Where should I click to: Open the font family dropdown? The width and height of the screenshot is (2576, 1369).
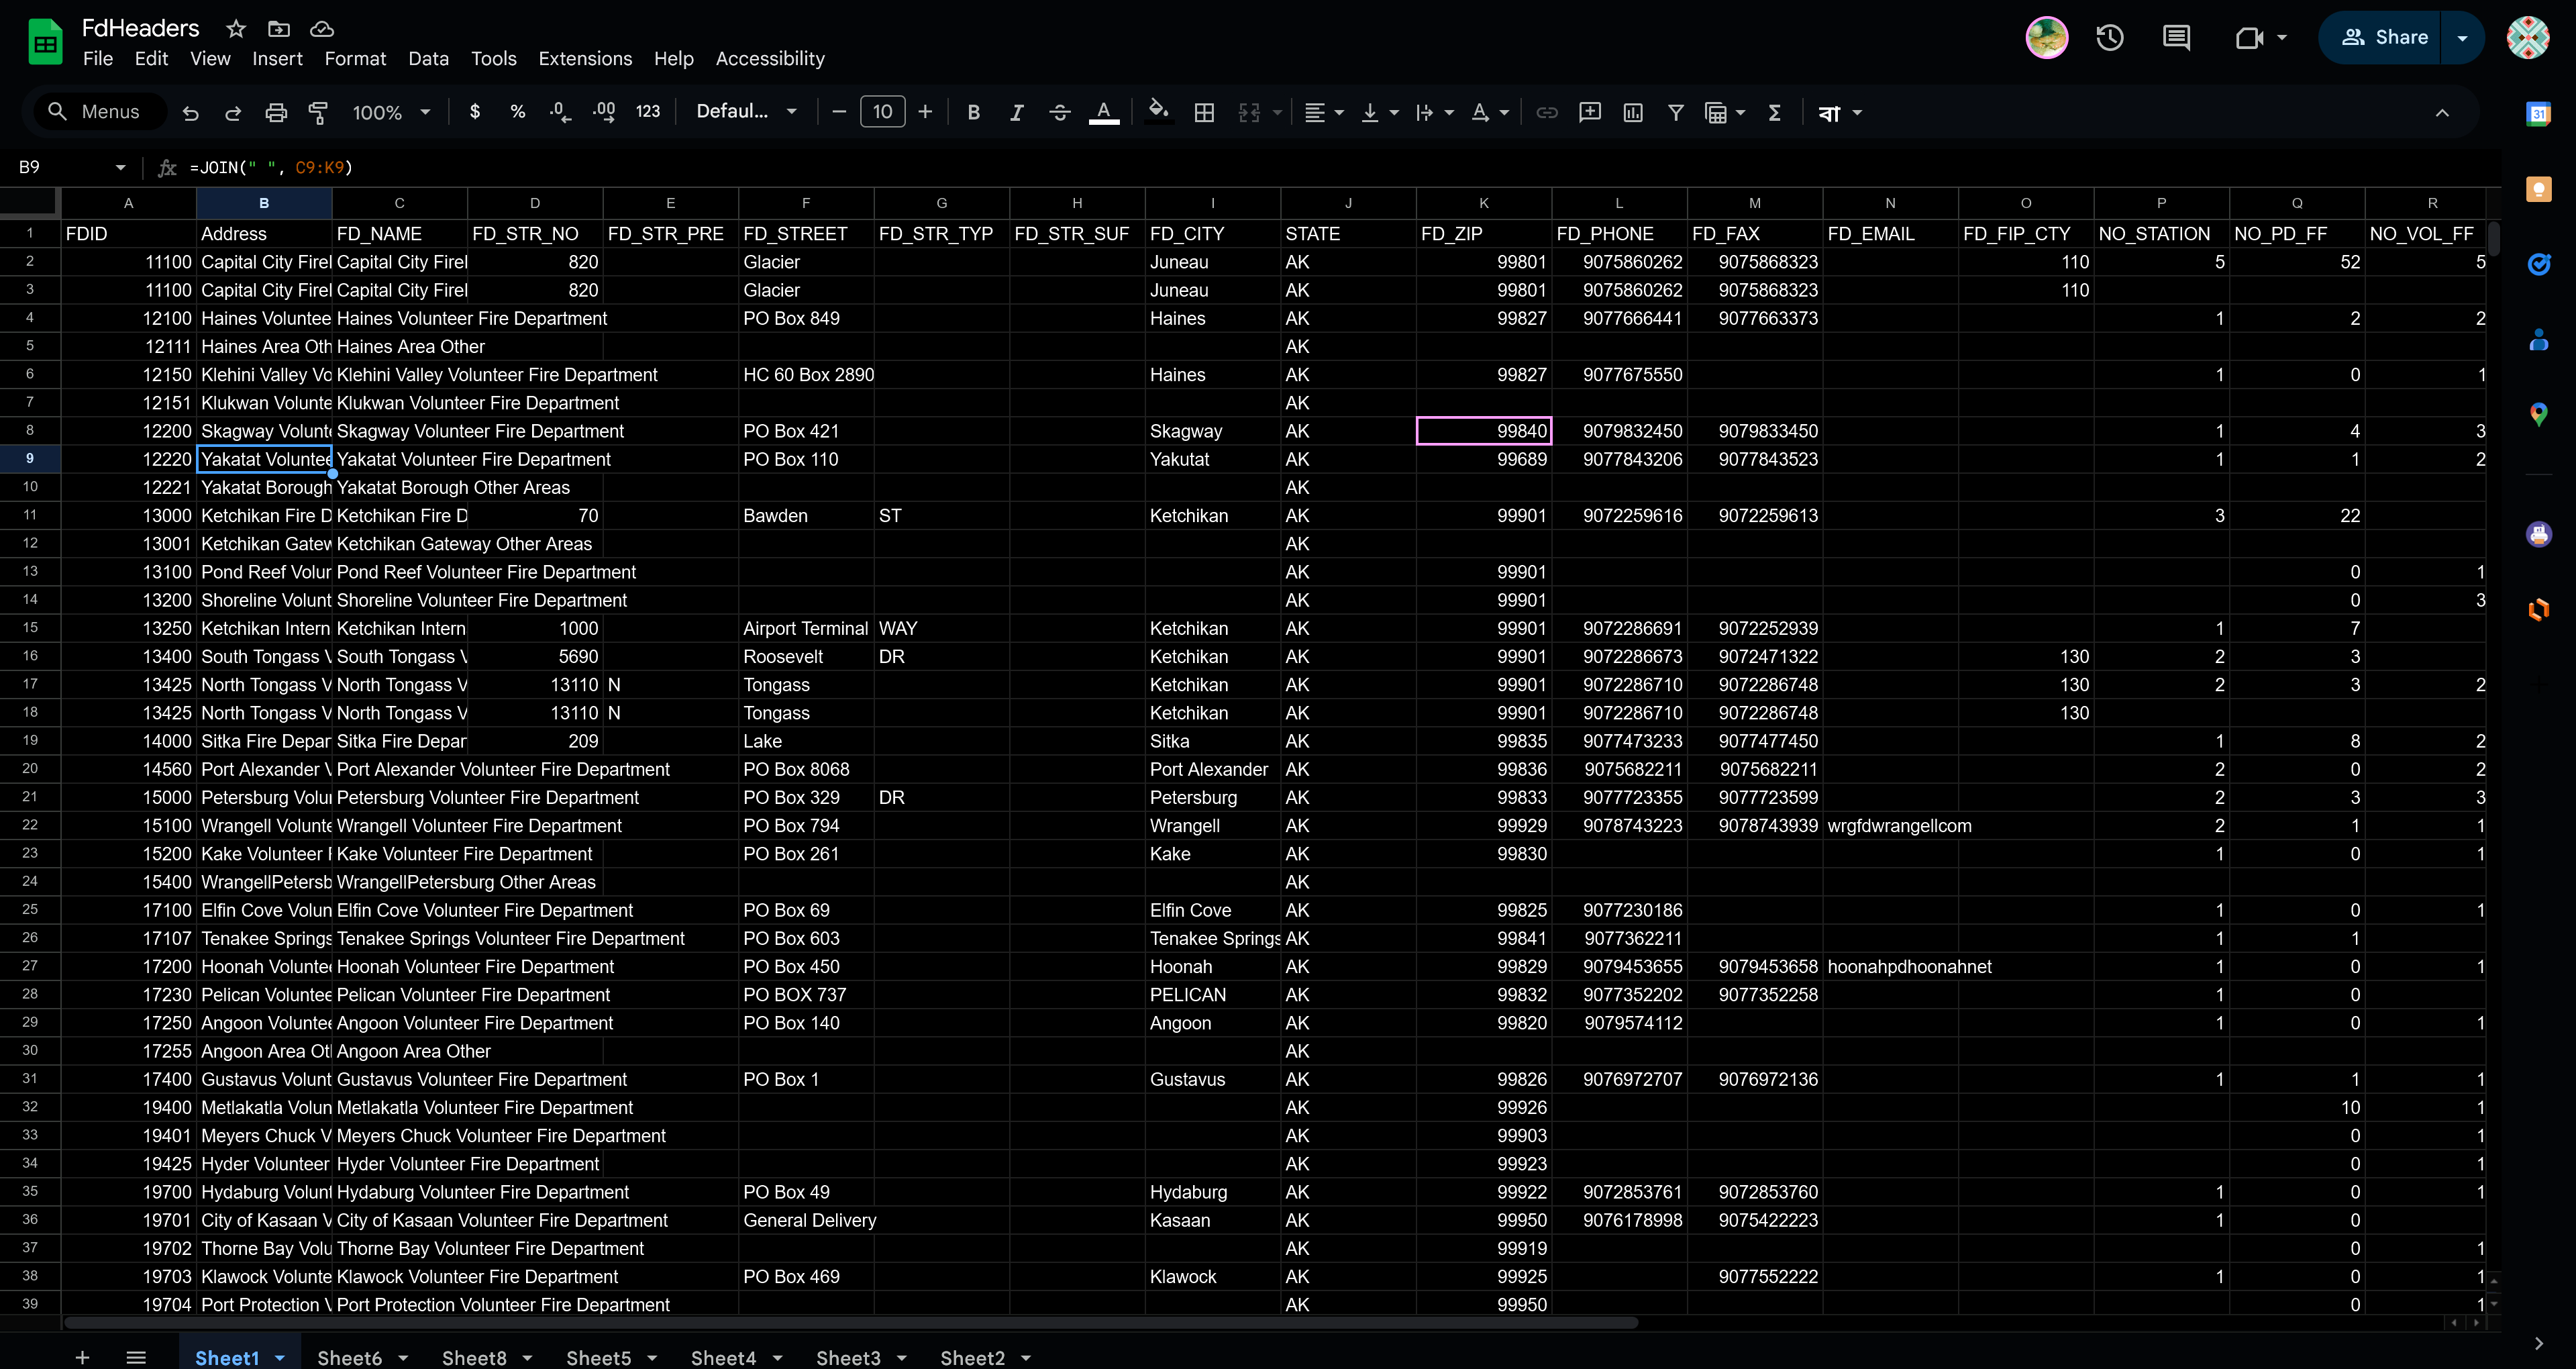pos(746,112)
